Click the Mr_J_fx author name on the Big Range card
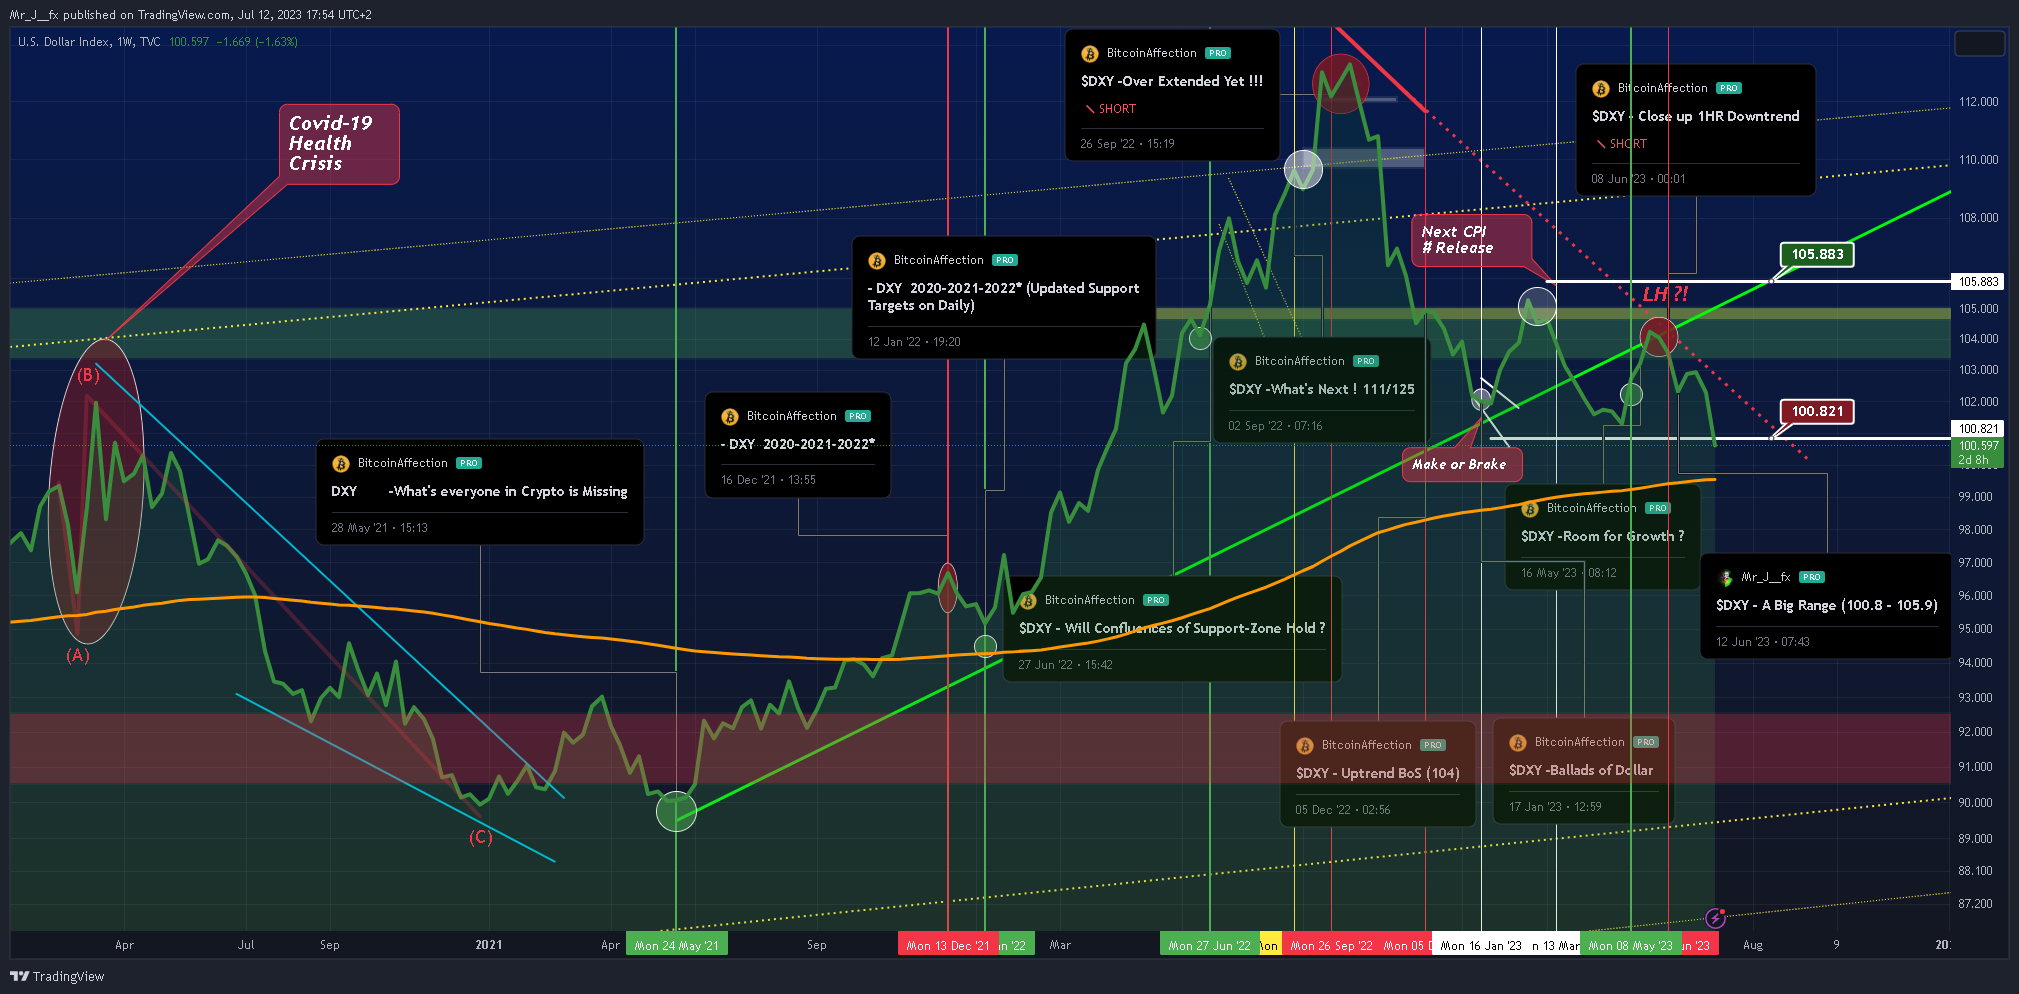Viewport: 2019px width, 994px height. coord(1765,577)
